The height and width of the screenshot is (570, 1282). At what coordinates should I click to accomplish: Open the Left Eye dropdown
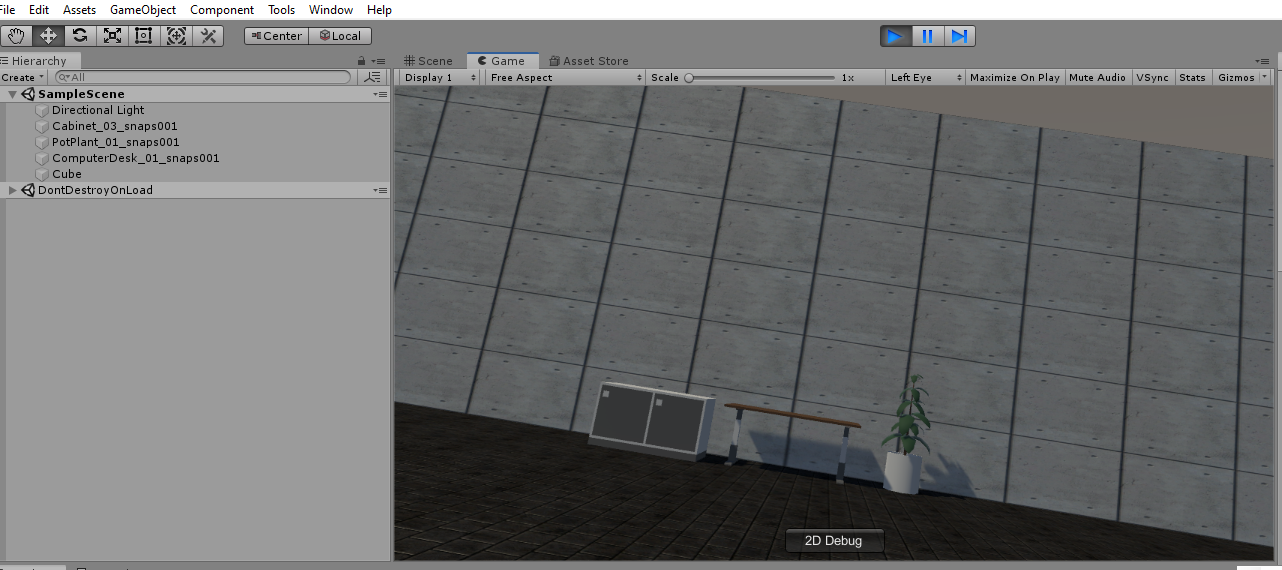click(x=925, y=77)
